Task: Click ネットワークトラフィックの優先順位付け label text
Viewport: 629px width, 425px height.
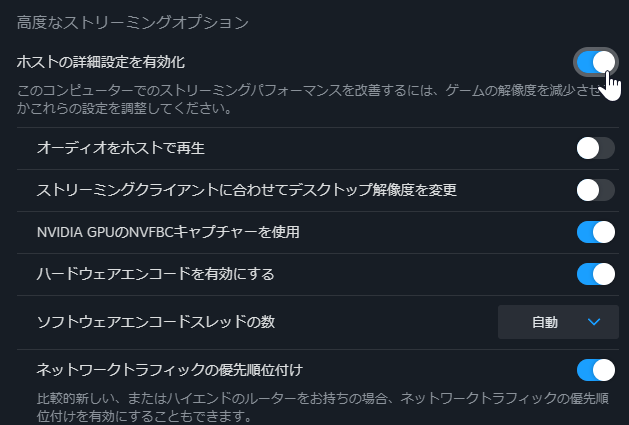Action: [x=170, y=370]
